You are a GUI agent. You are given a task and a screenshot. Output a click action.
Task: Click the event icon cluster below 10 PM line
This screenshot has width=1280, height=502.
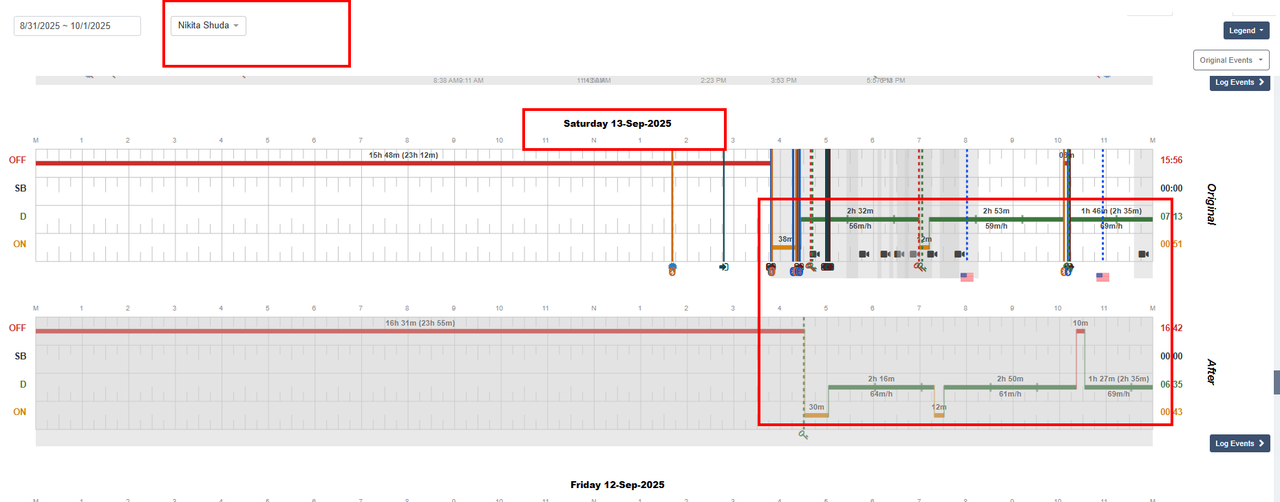(x=1067, y=269)
